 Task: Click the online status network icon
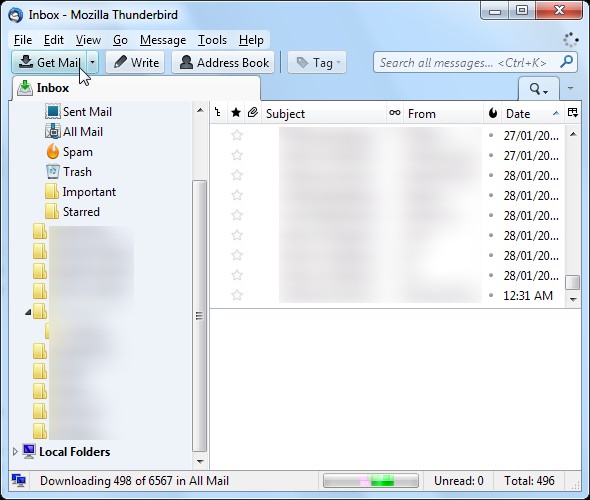point(18,481)
